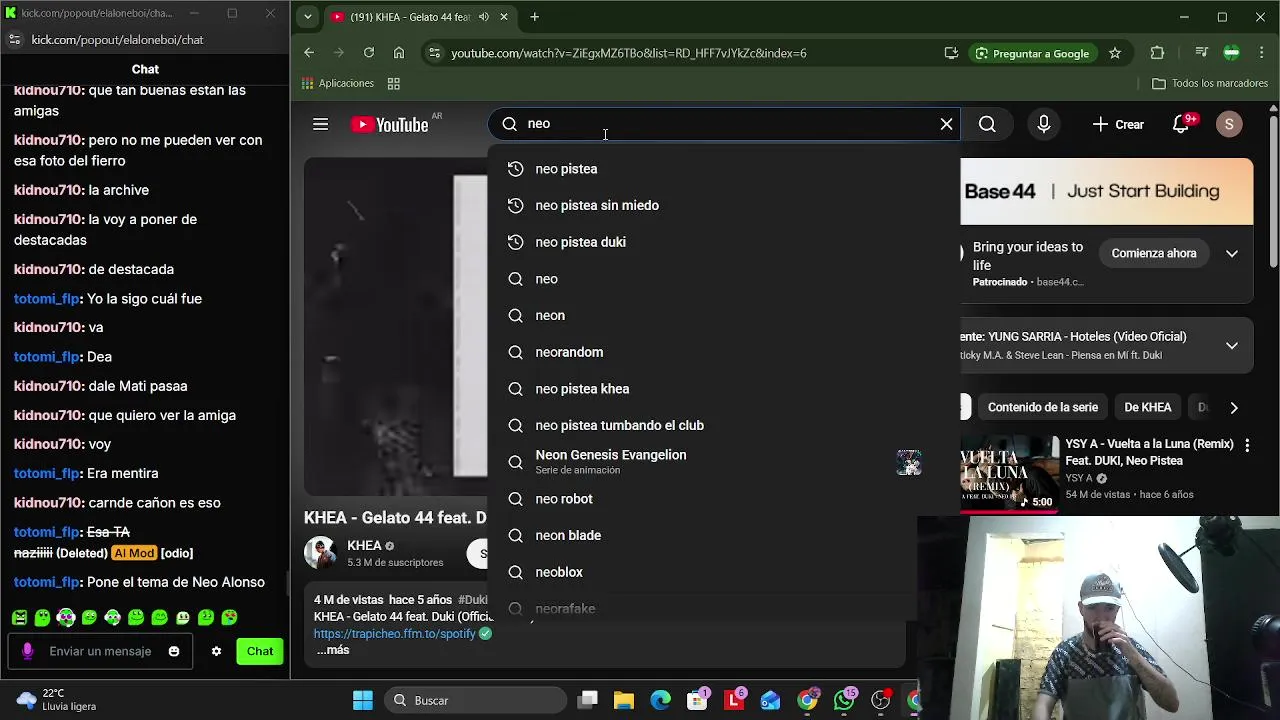1280x720 pixels.
Task: Open WhatsApp from the taskbar
Action: tap(844, 700)
